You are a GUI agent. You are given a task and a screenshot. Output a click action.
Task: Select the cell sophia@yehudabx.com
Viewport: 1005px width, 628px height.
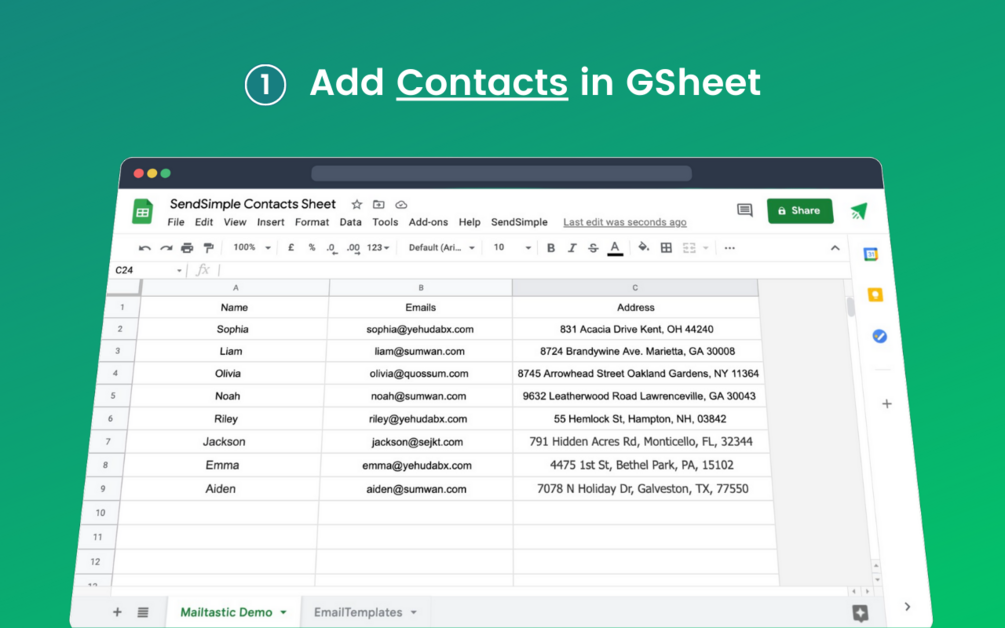(420, 329)
